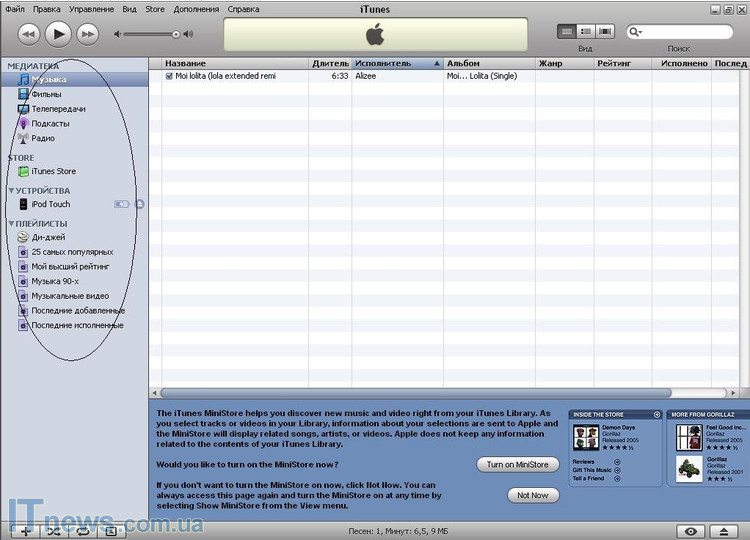750x540 pixels.
Task: Collapse the ПЛЕЙЛИСТЫ section
Action: pyautogui.click(x=11, y=224)
